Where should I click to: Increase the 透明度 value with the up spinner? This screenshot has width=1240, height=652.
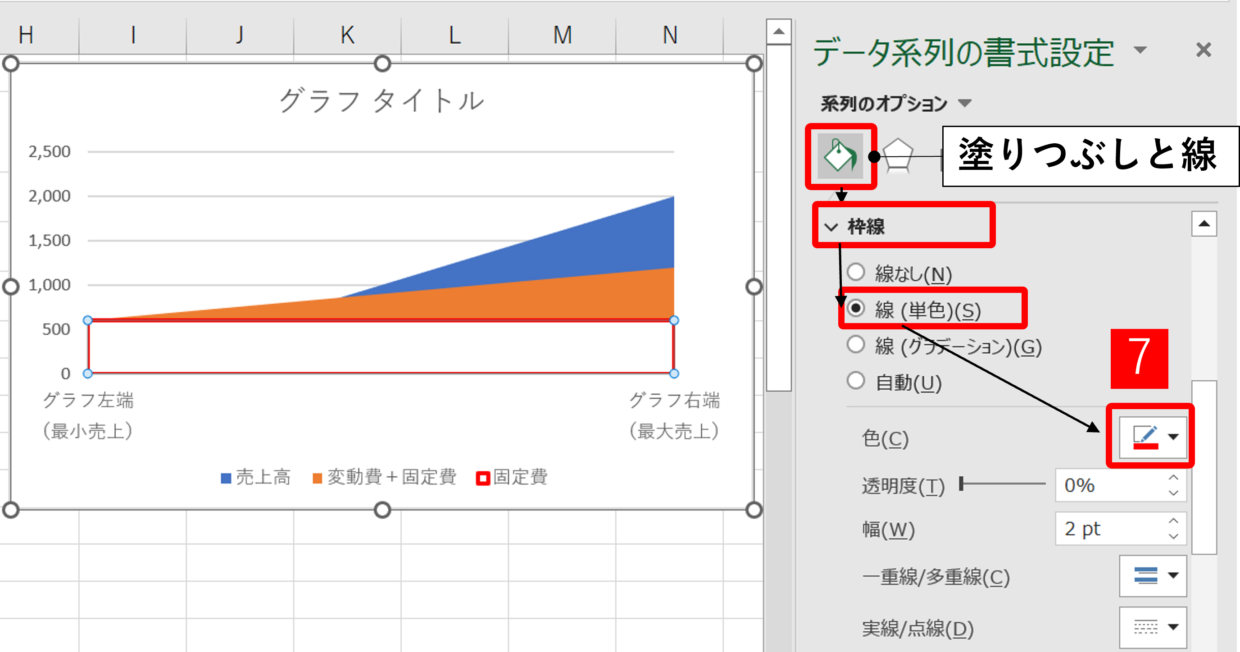(x=1175, y=478)
